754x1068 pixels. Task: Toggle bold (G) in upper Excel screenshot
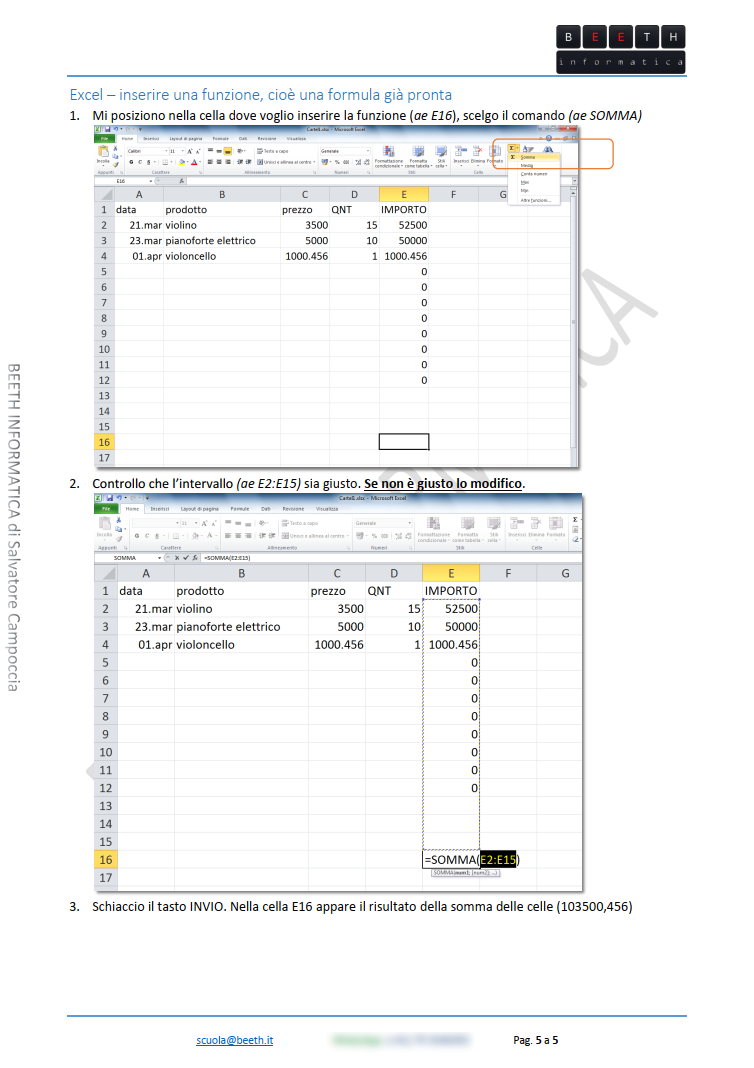click(131, 162)
